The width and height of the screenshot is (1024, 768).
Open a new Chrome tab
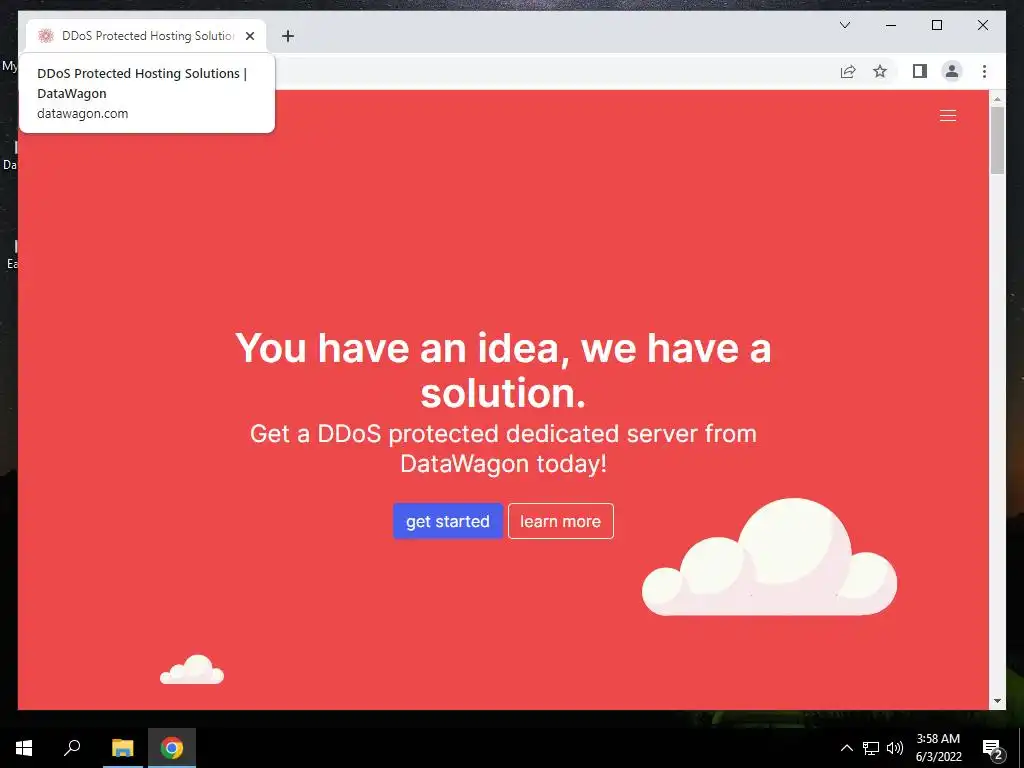pyautogui.click(x=287, y=36)
